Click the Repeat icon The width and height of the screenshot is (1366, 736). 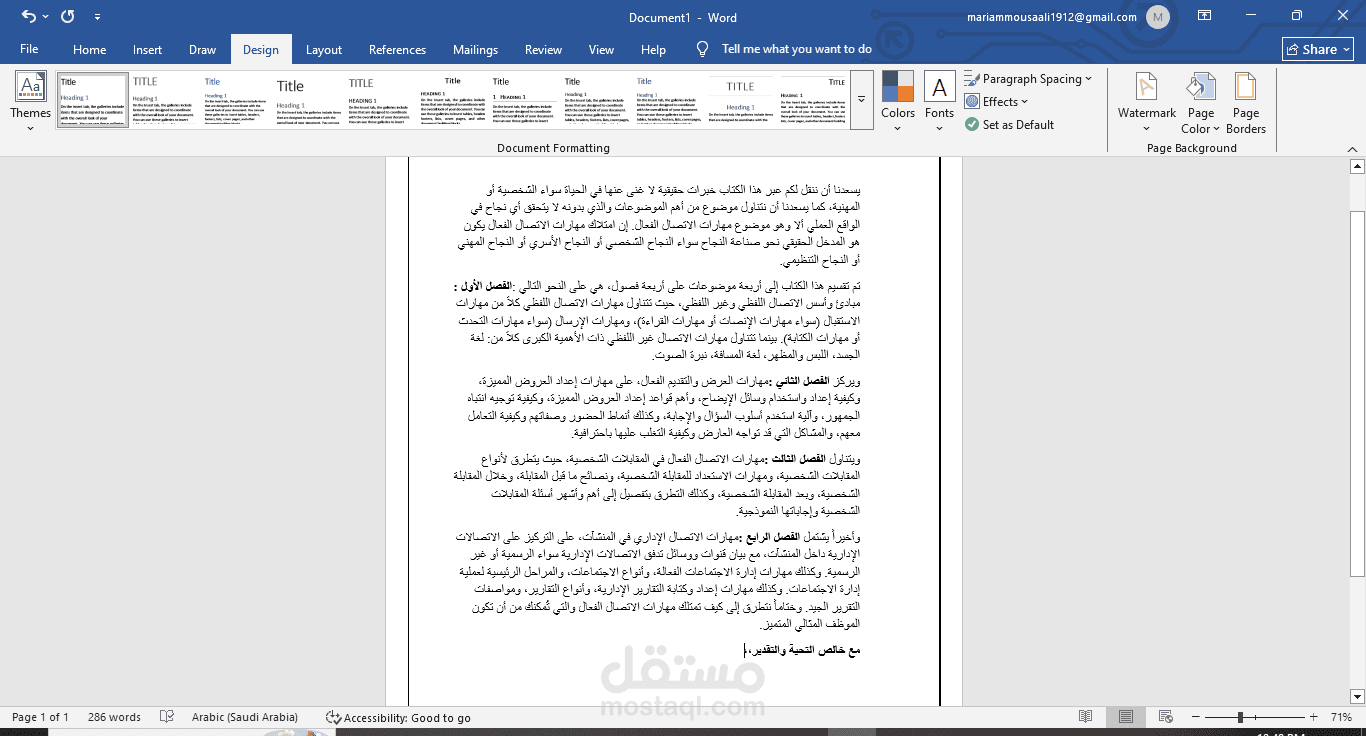pyautogui.click(x=66, y=15)
